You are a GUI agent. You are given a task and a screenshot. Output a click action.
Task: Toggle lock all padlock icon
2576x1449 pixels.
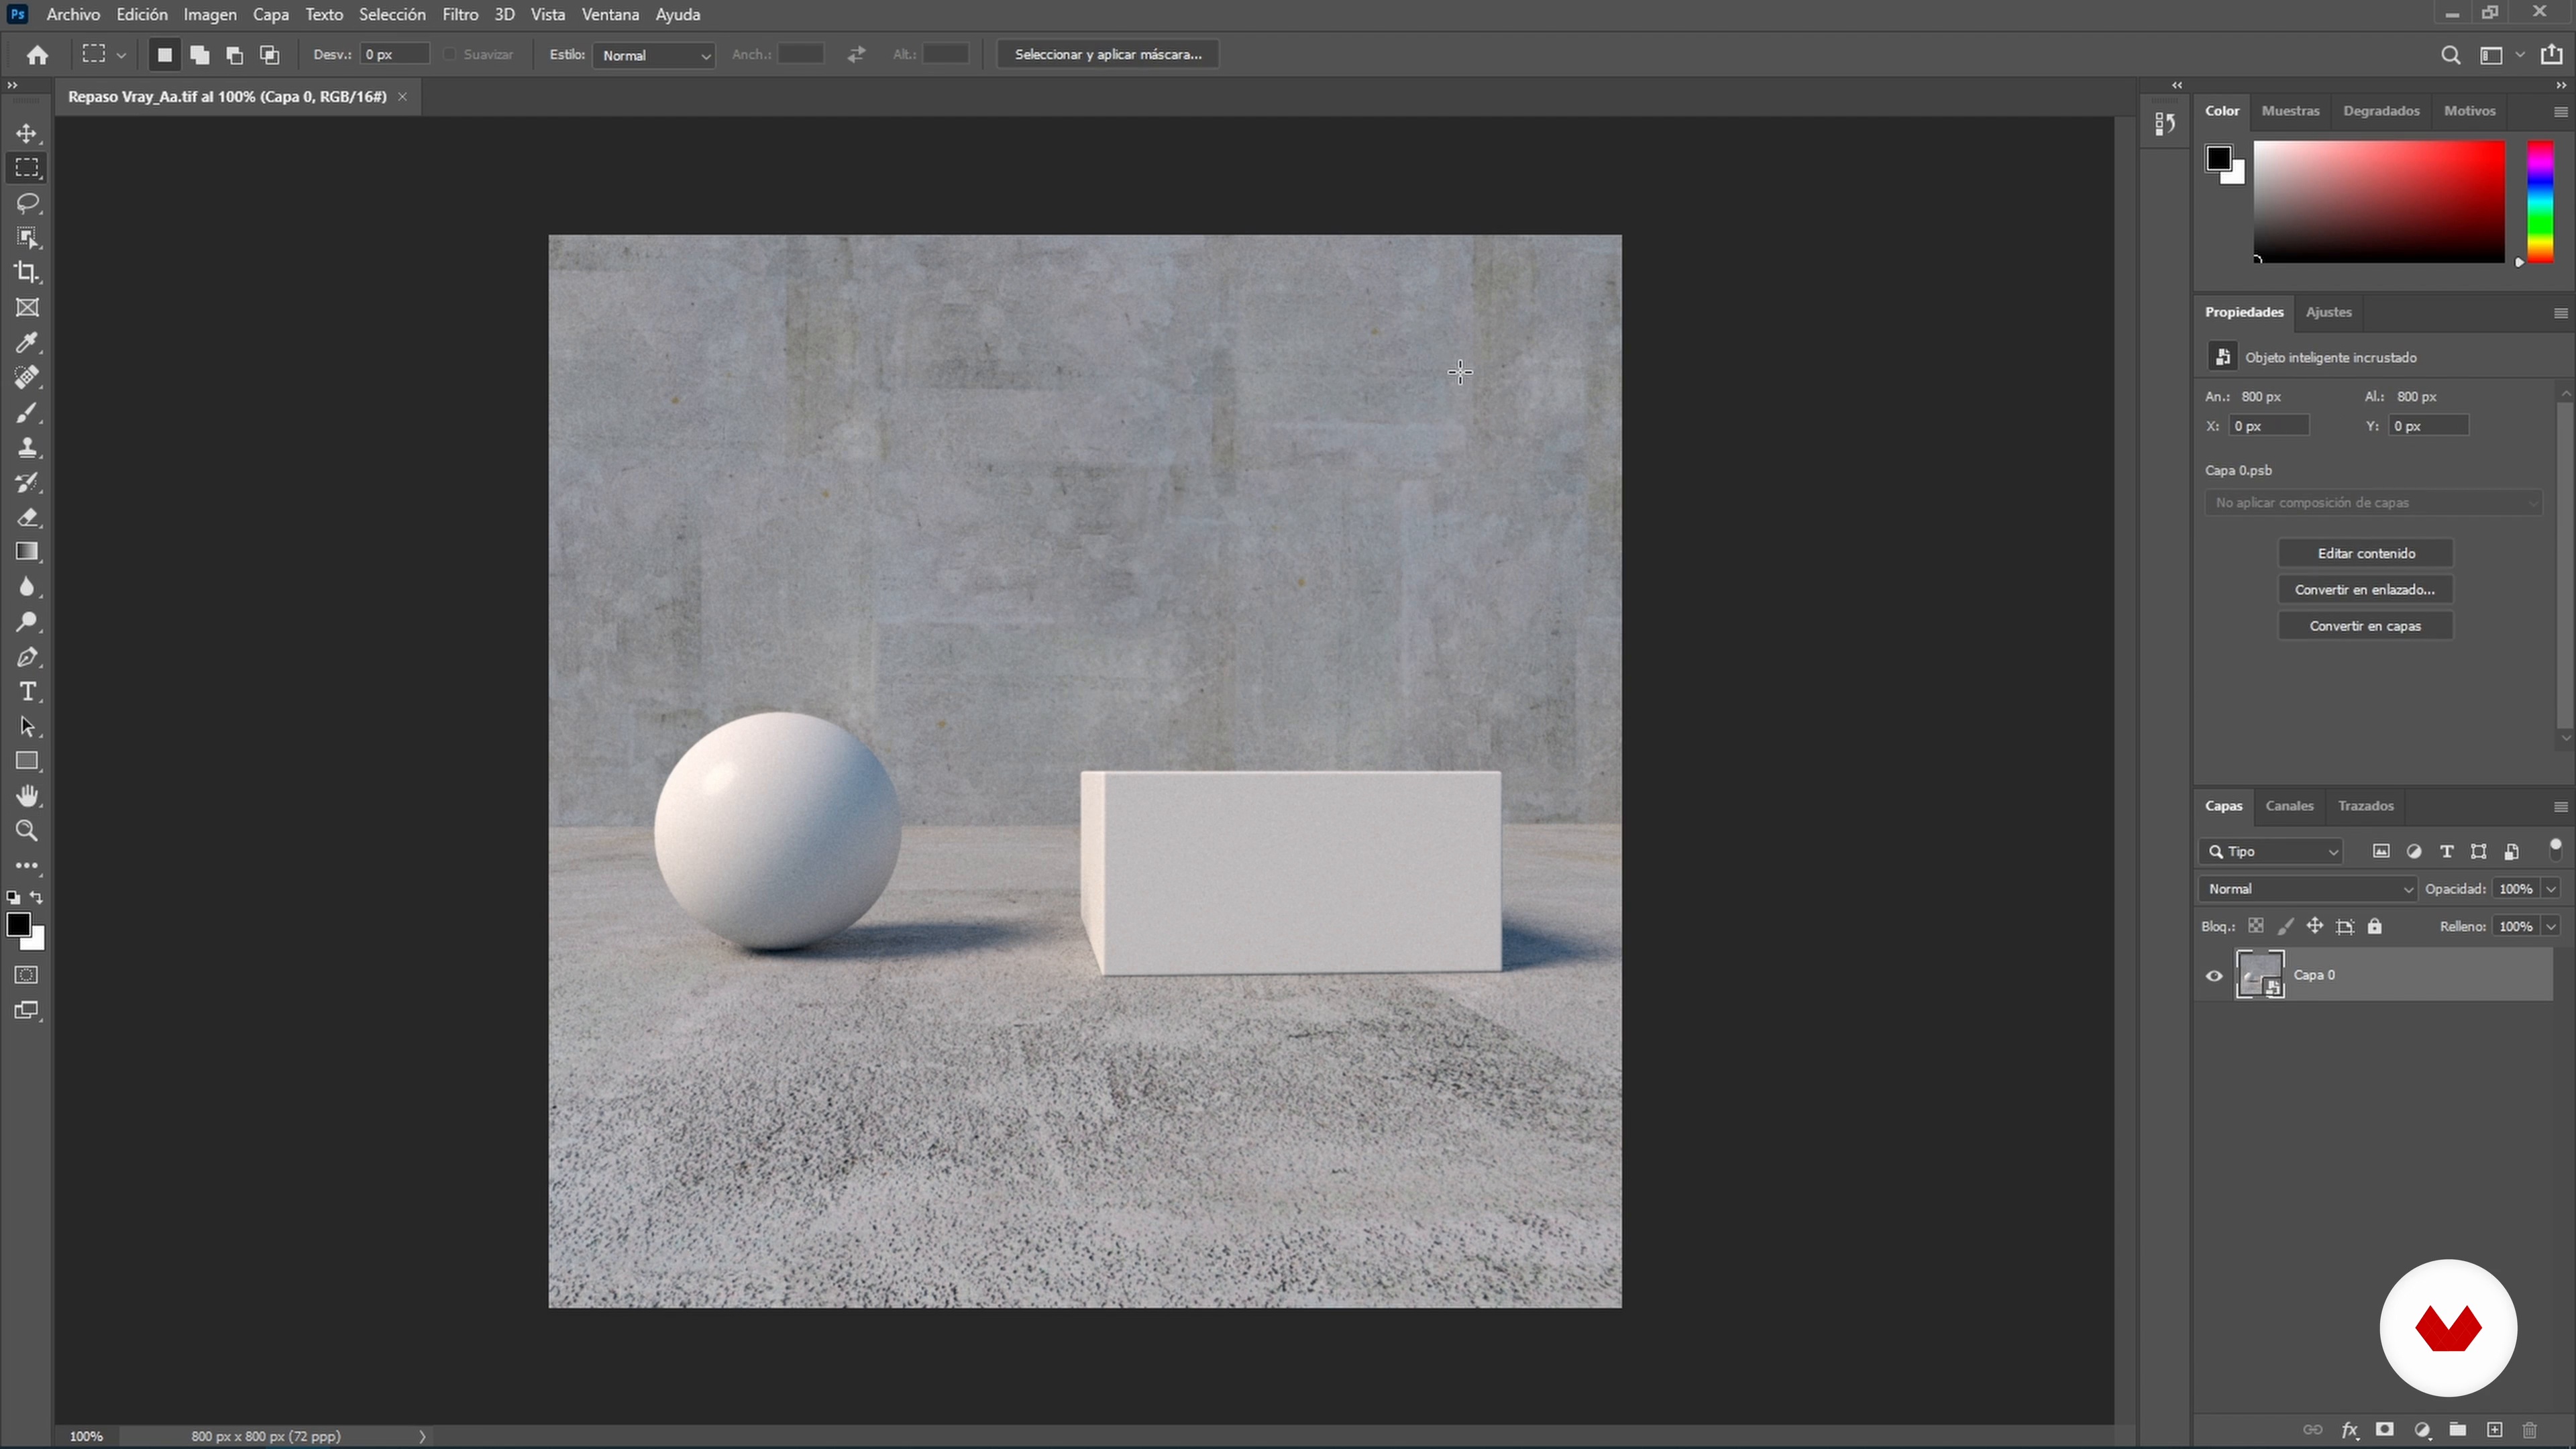(x=2375, y=926)
